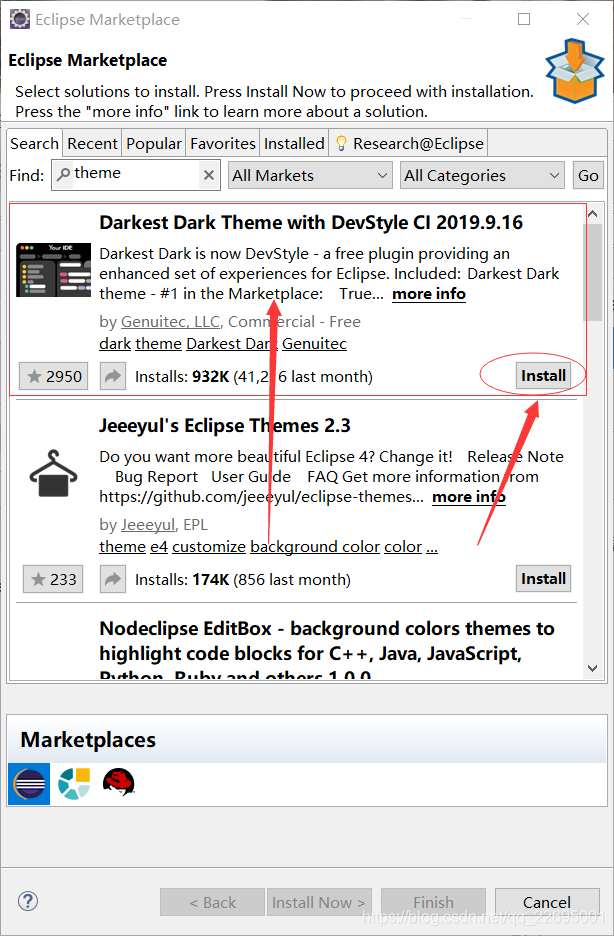
Task: Click the 'Genuitec' tag link
Action: tap(314, 344)
